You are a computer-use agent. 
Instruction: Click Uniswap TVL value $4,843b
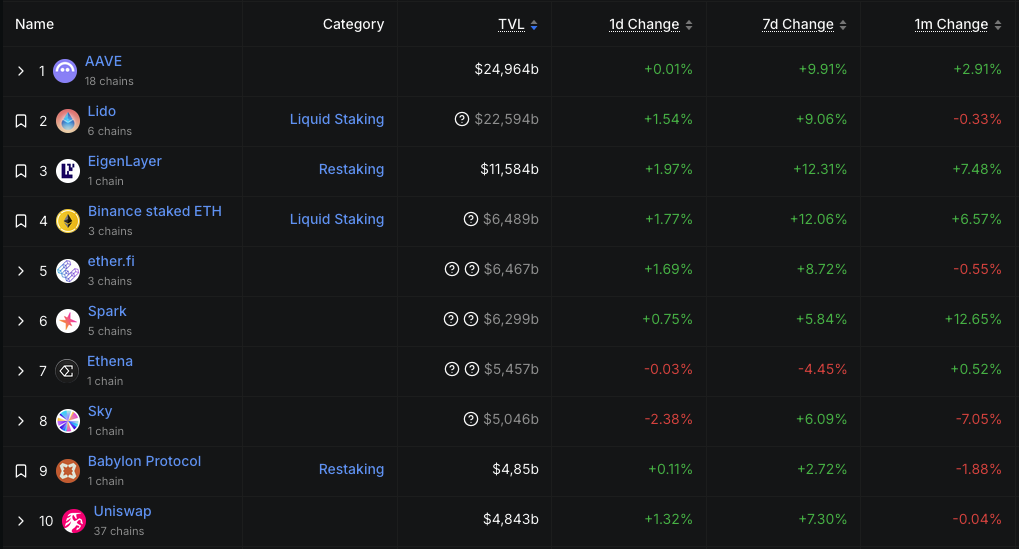pyautogui.click(x=511, y=519)
